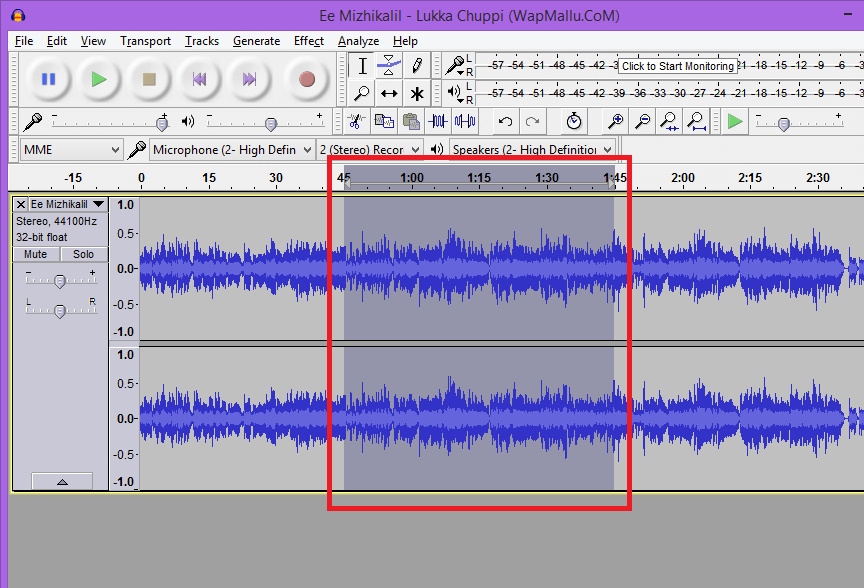Open the MME audio host dropdown
864x588 pixels.
coord(70,148)
